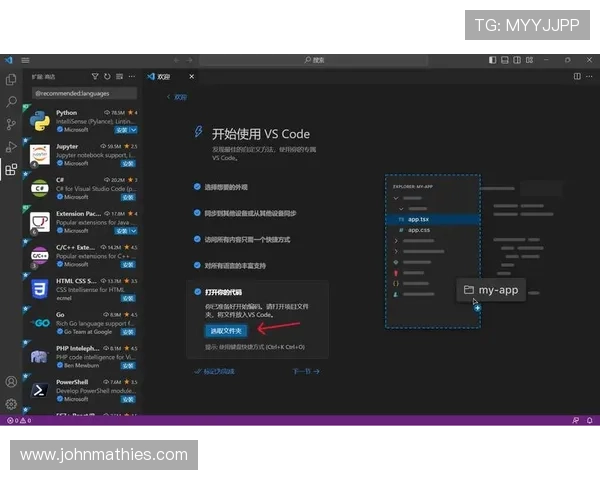Expand the Extension Pack install options arrow
The image size is (600, 480).
point(134,231)
